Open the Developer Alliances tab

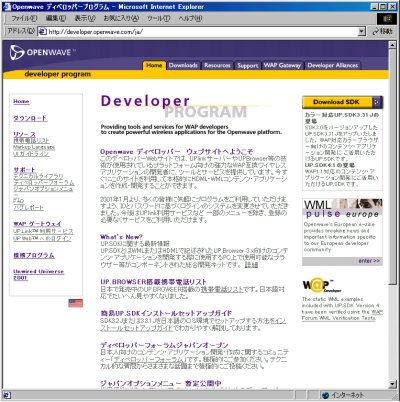pyautogui.click(x=333, y=65)
